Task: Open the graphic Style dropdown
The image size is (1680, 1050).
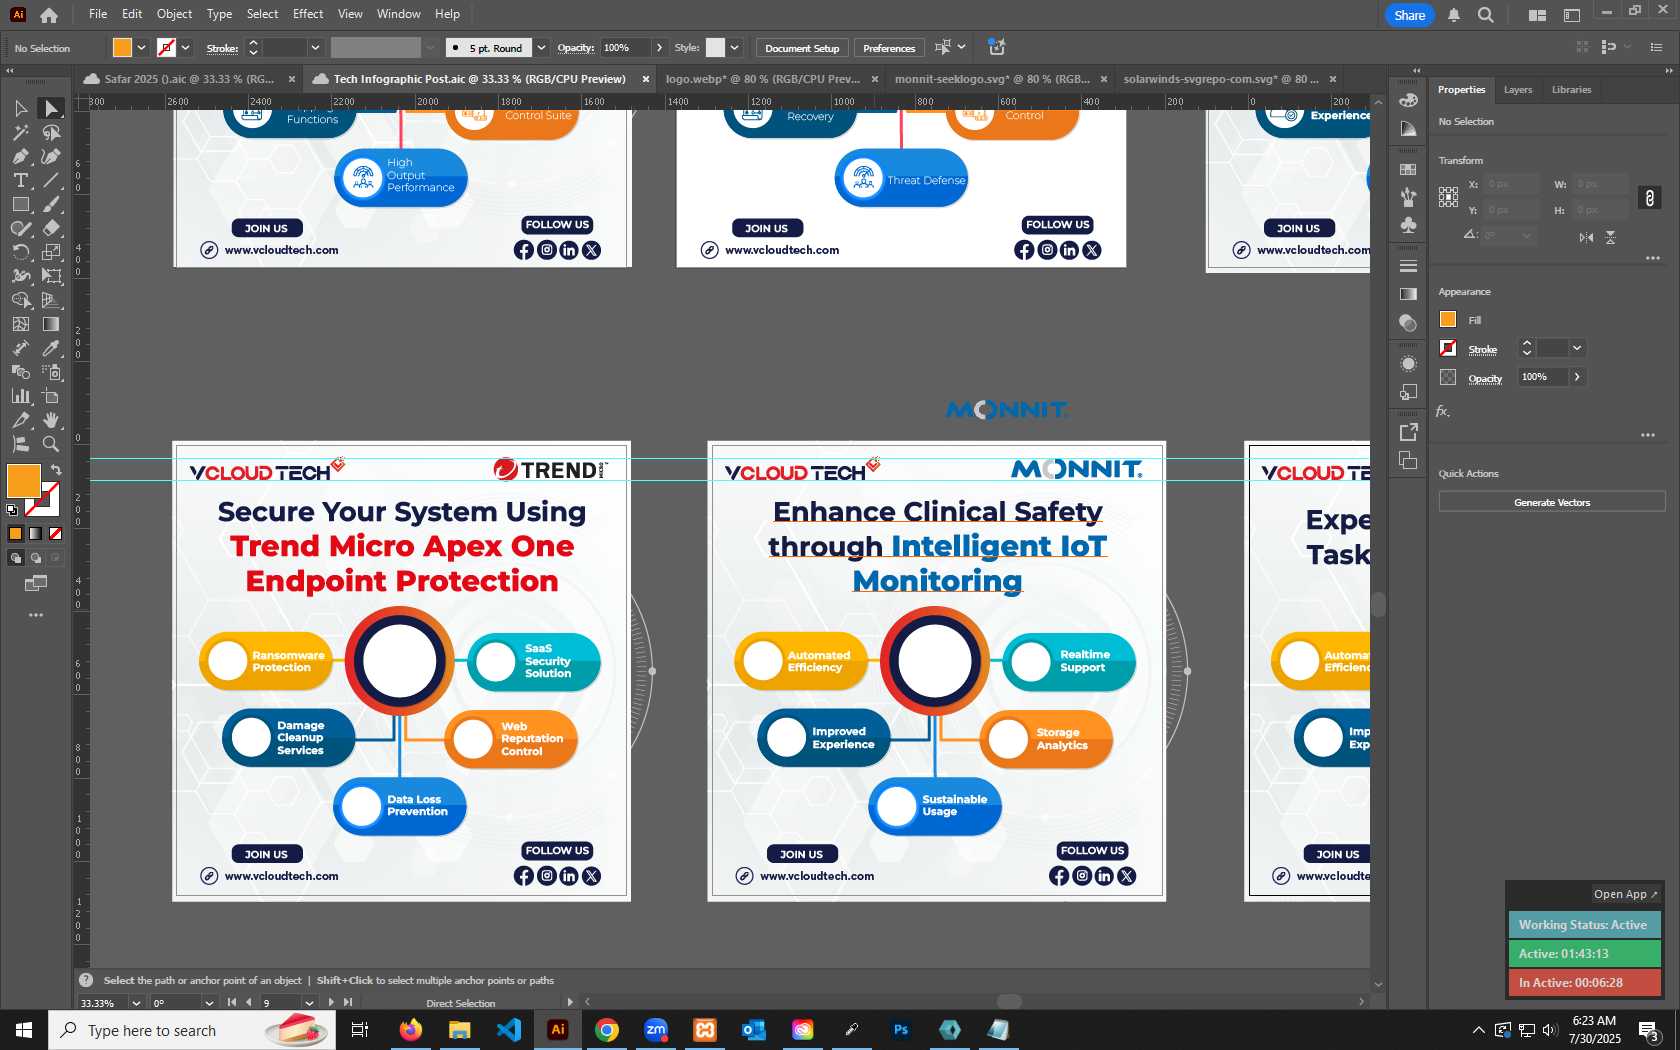Action: click(x=735, y=48)
